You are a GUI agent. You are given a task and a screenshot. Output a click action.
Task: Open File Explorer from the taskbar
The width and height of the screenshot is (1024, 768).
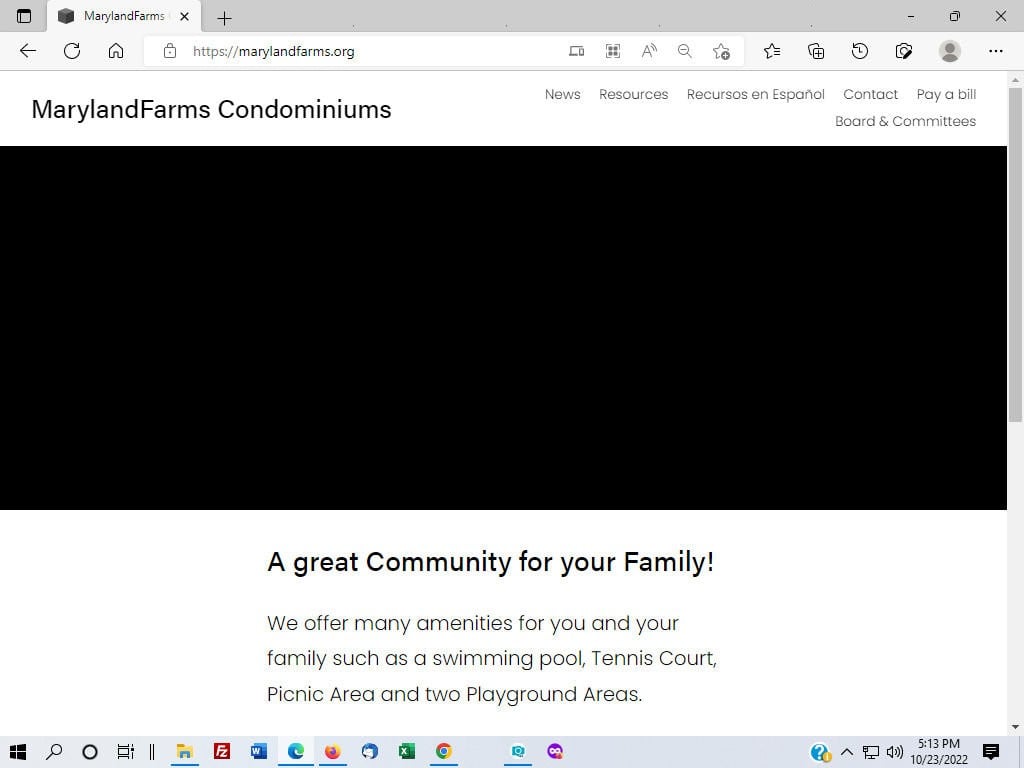[184, 752]
